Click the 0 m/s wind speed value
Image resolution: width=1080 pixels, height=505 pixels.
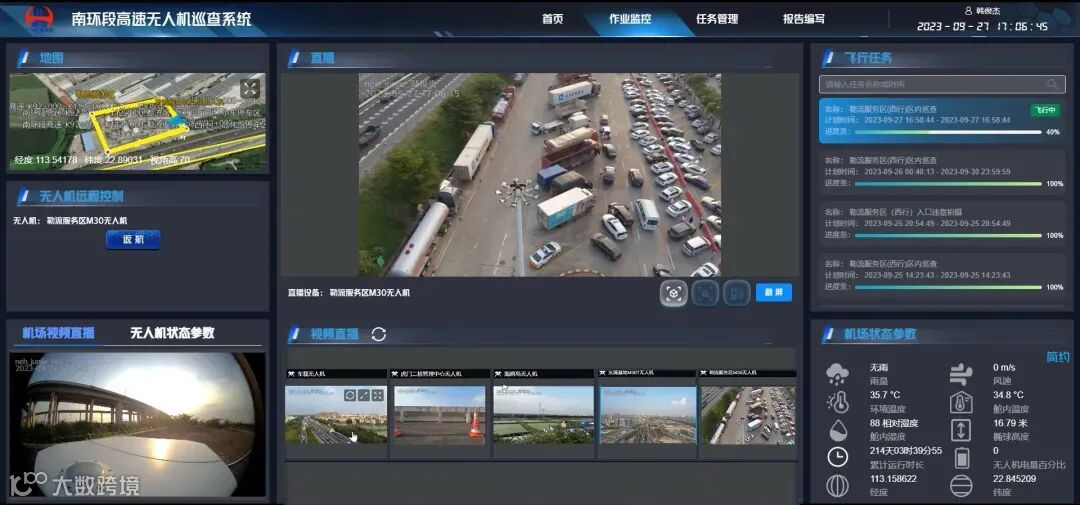click(1005, 367)
